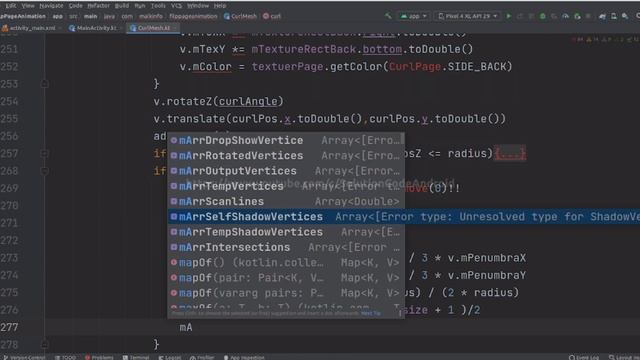Click the build hammer icon
Viewport: 640px width, 360px height.
pos(388,16)
